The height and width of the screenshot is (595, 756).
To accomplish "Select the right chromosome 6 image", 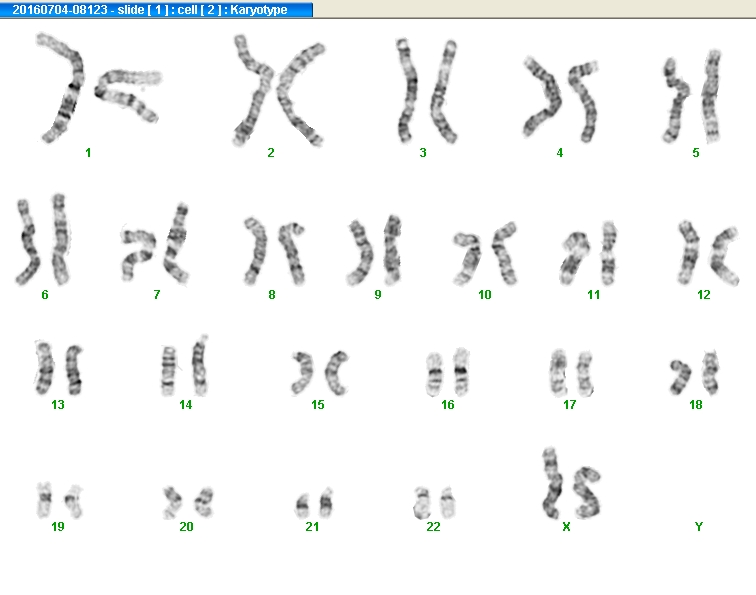I will pos(60,239).
